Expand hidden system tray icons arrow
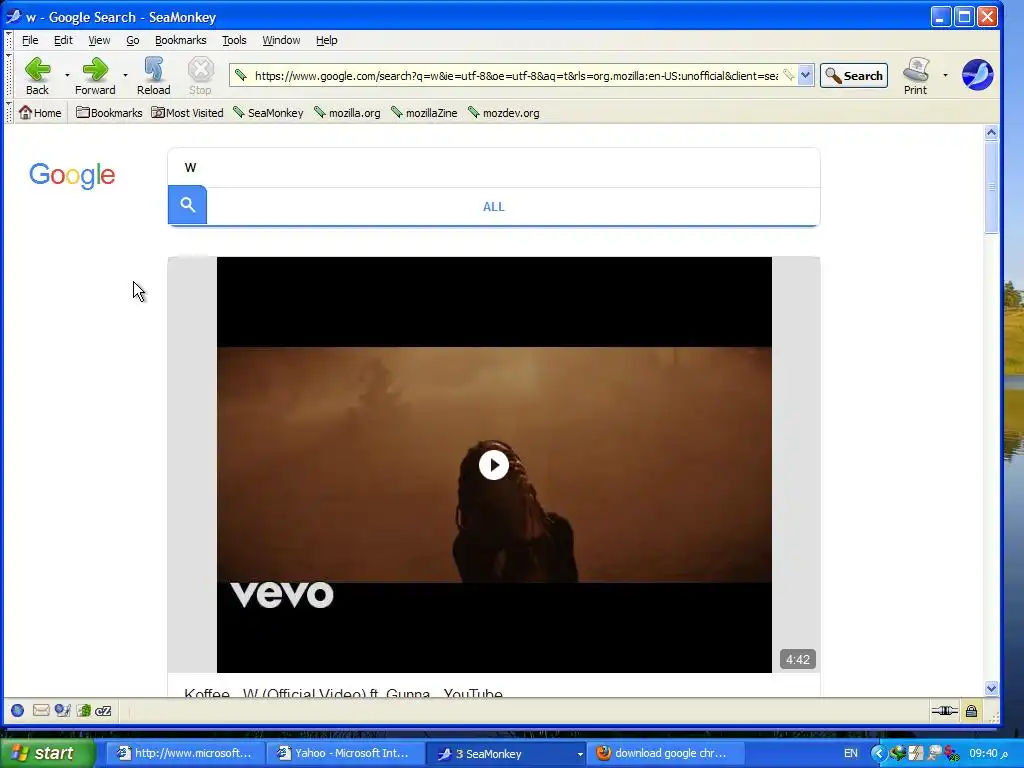Viewport: 1024px width, 768px height. (878, 754)
